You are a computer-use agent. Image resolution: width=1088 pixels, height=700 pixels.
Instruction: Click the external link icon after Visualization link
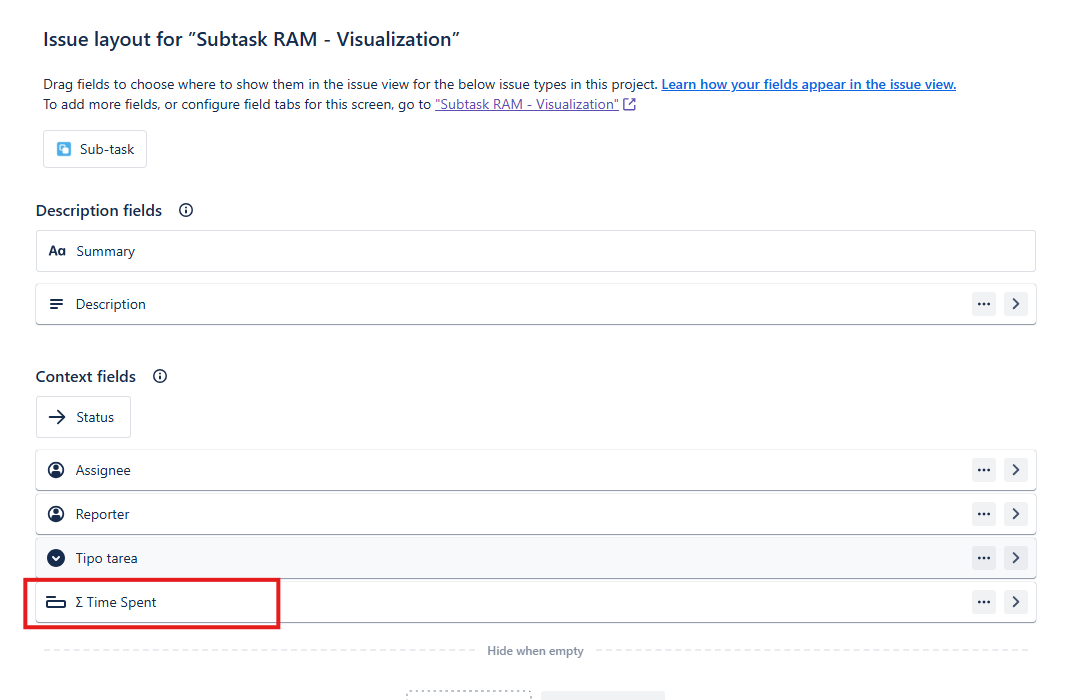coord(629,104)
